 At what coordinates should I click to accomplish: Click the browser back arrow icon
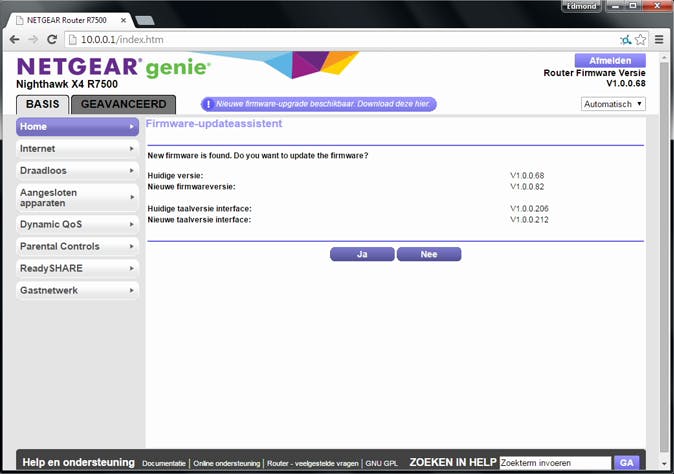[14, 39]
